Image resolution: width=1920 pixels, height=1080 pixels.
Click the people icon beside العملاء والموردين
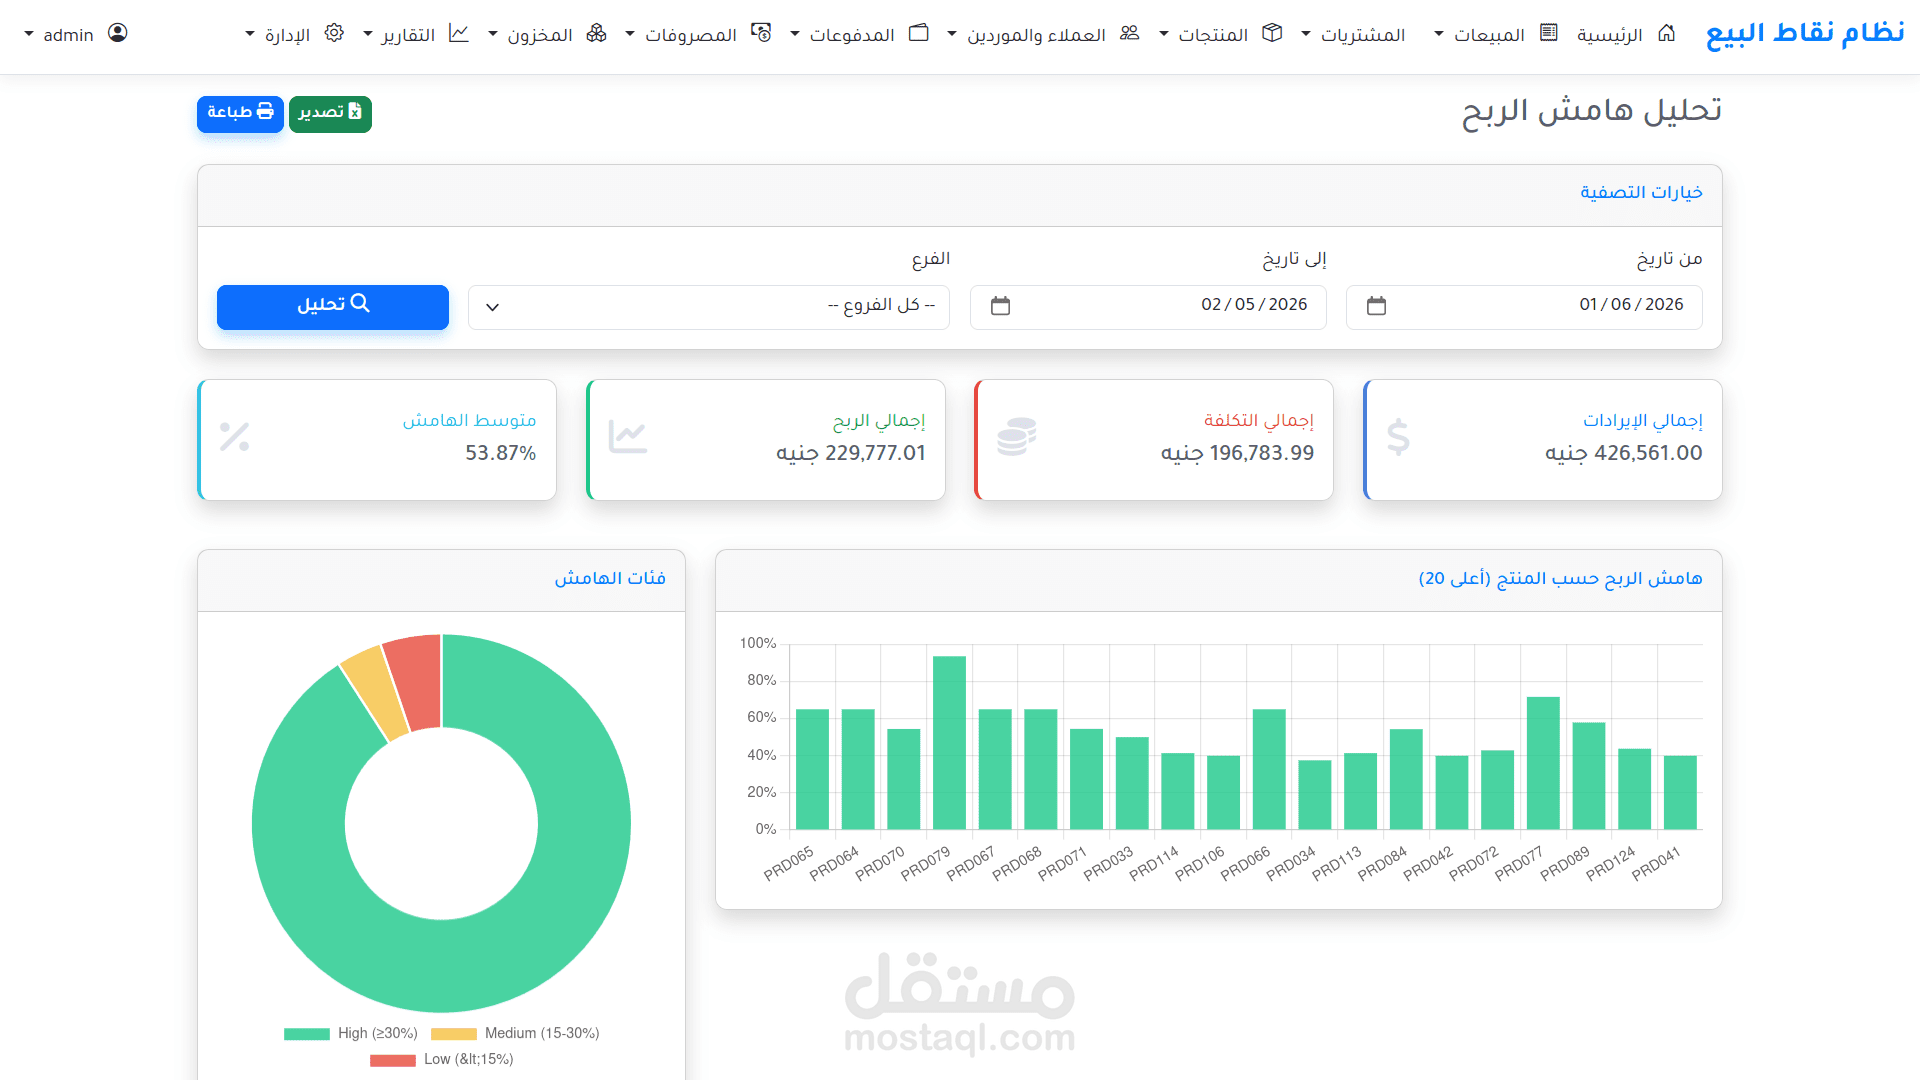(x=1129, y=33)
